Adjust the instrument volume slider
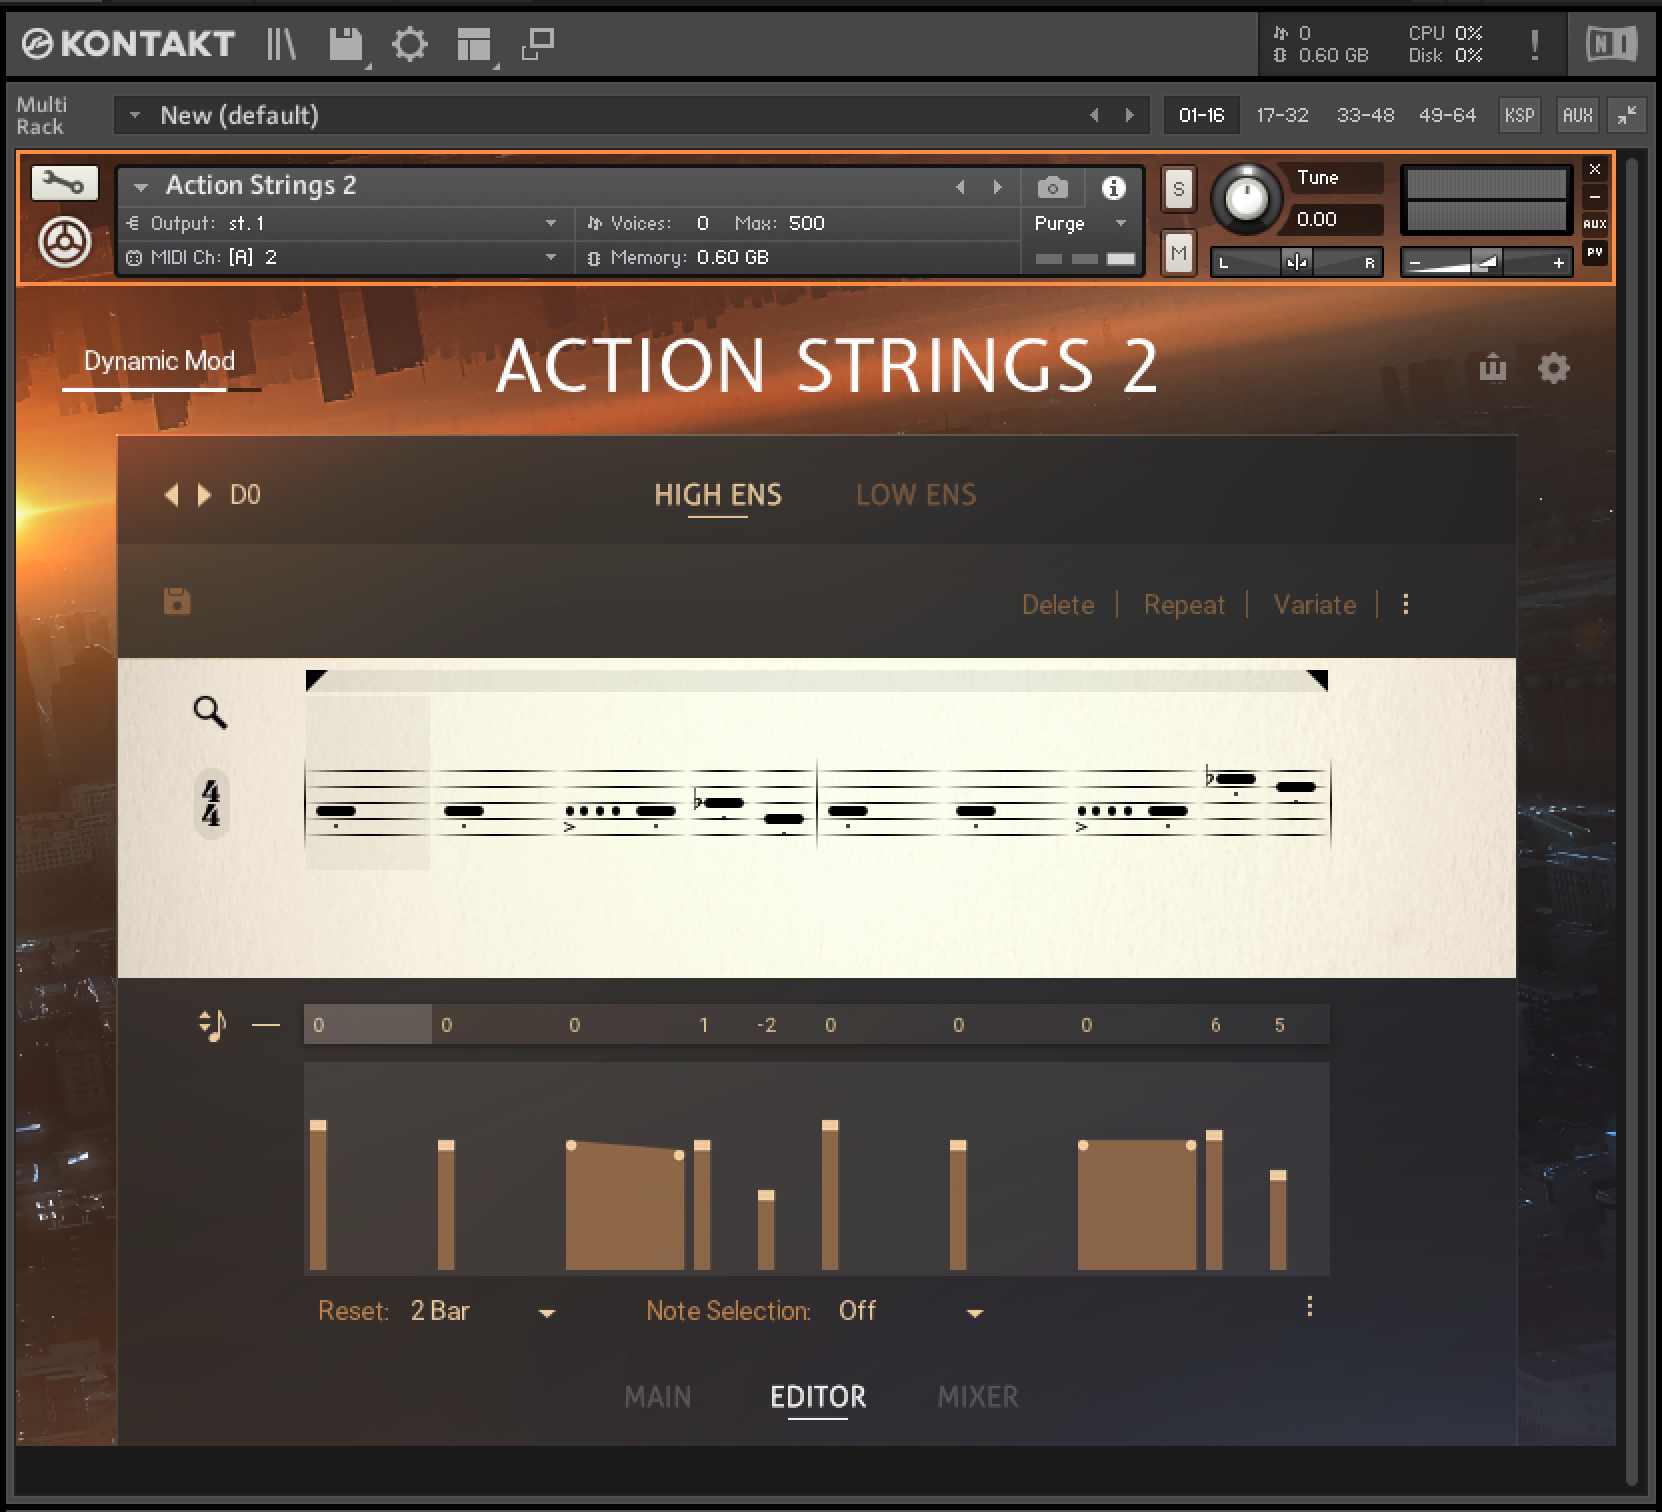Viewport: 1662px width, 1512px height. (x=1484, y=262)
